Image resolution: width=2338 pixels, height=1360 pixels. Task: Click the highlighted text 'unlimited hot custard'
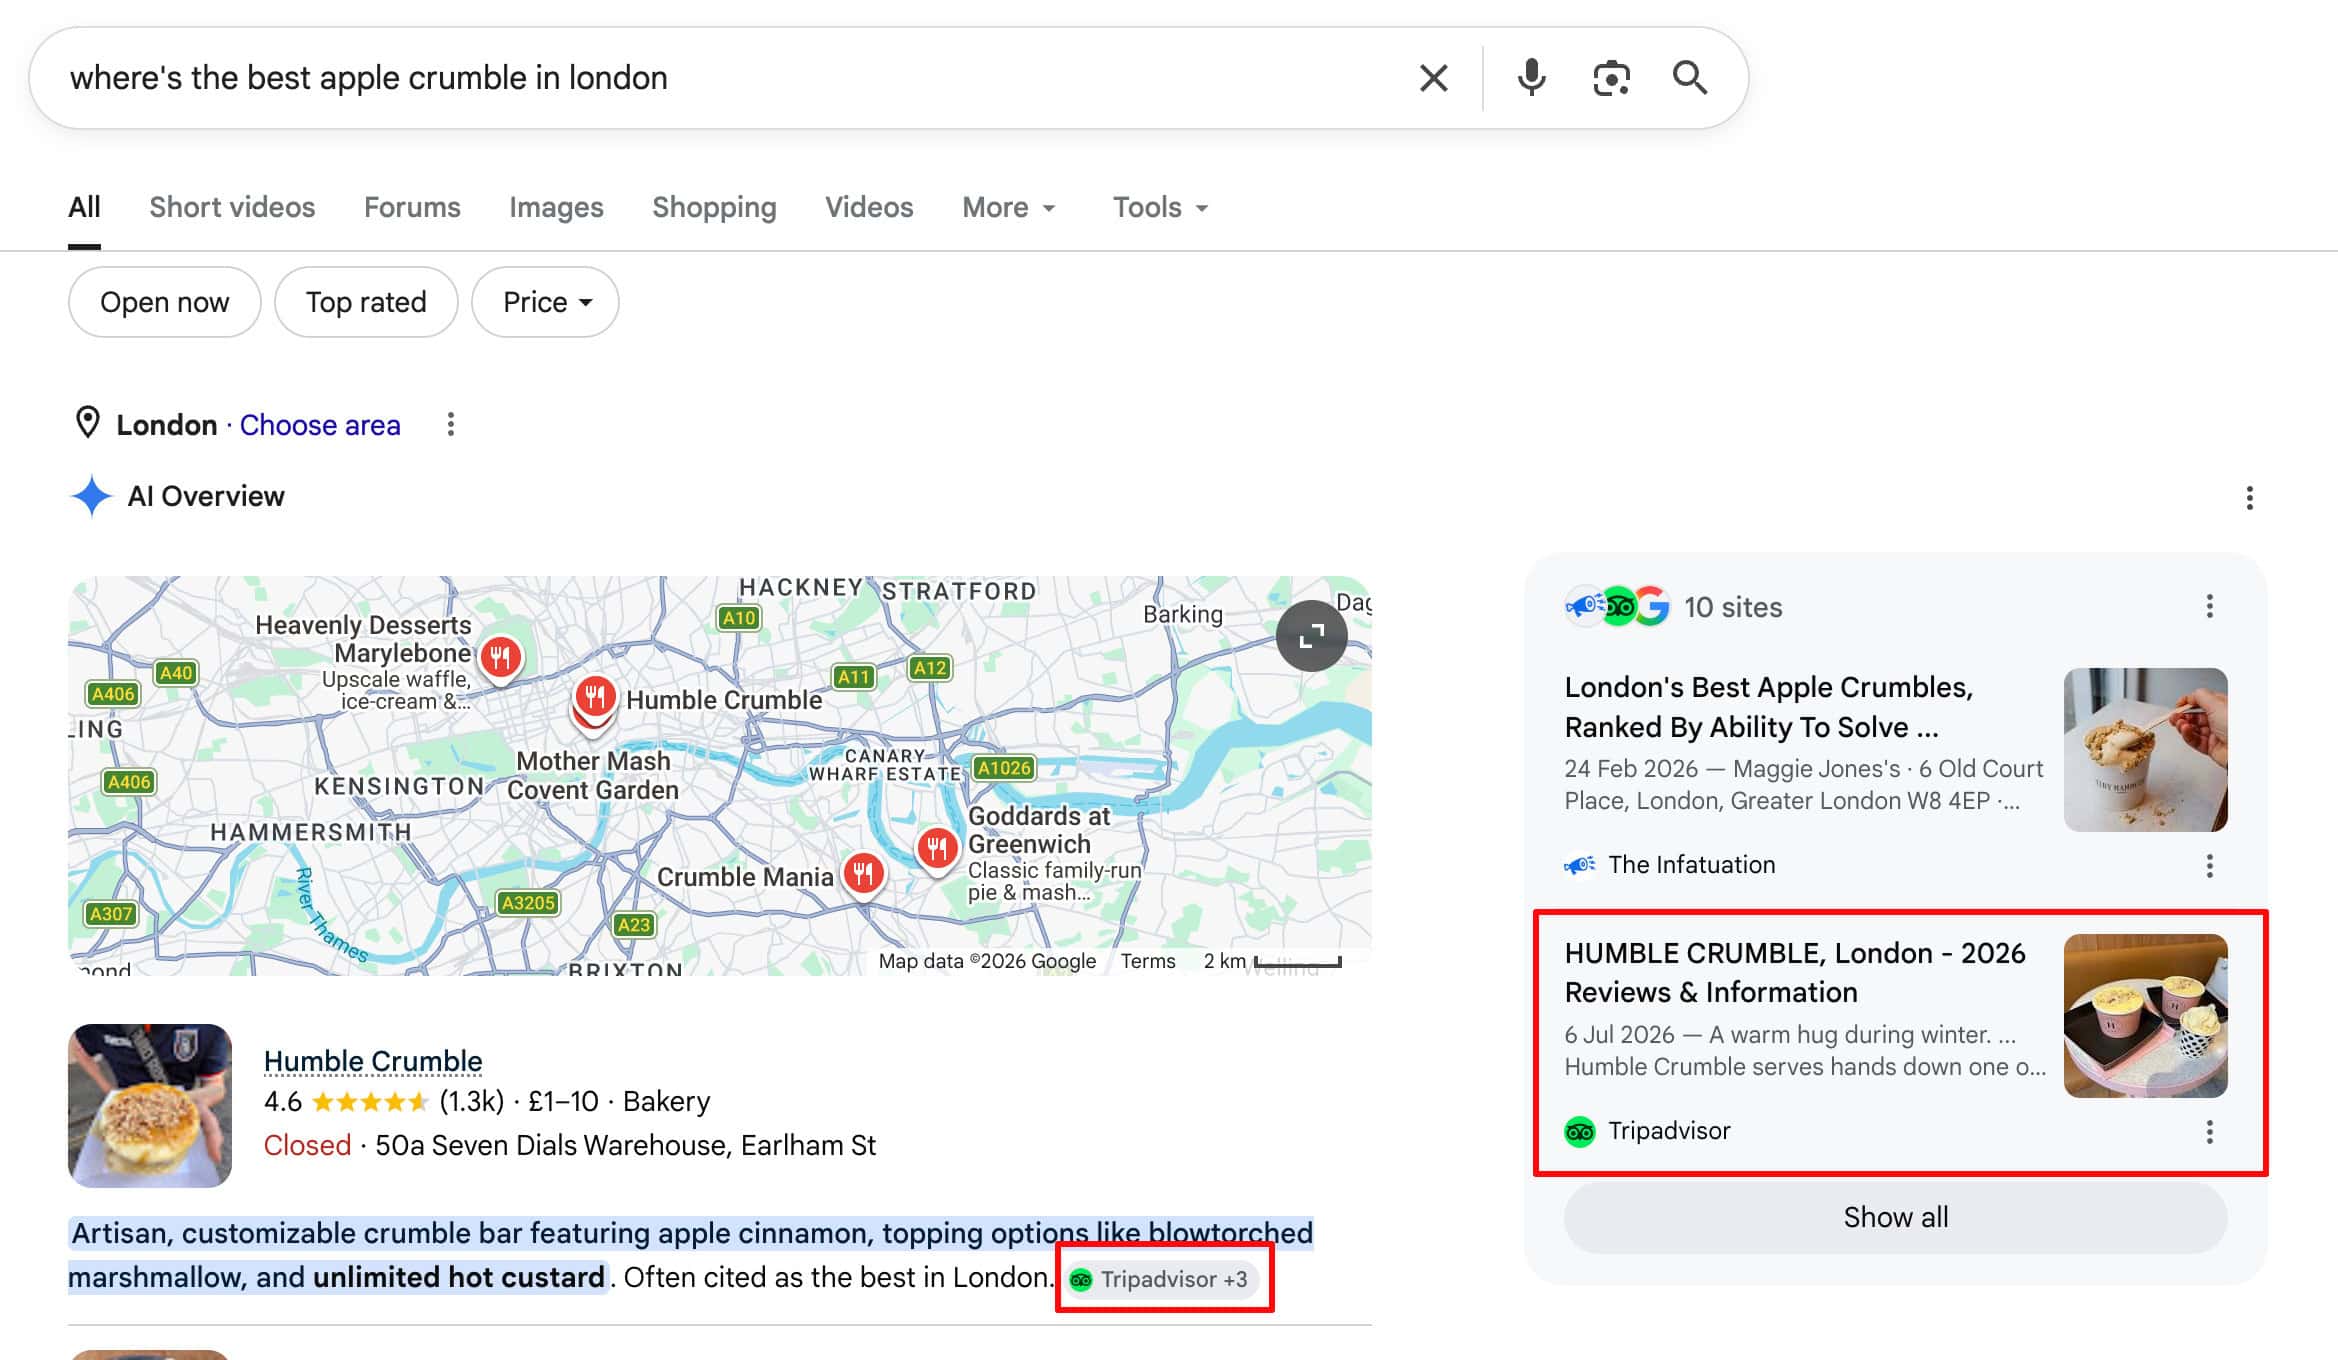459,1278
